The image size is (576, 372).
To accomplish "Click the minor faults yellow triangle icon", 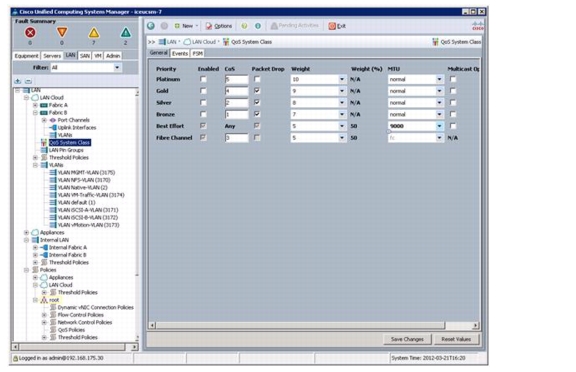I will 94,33.
